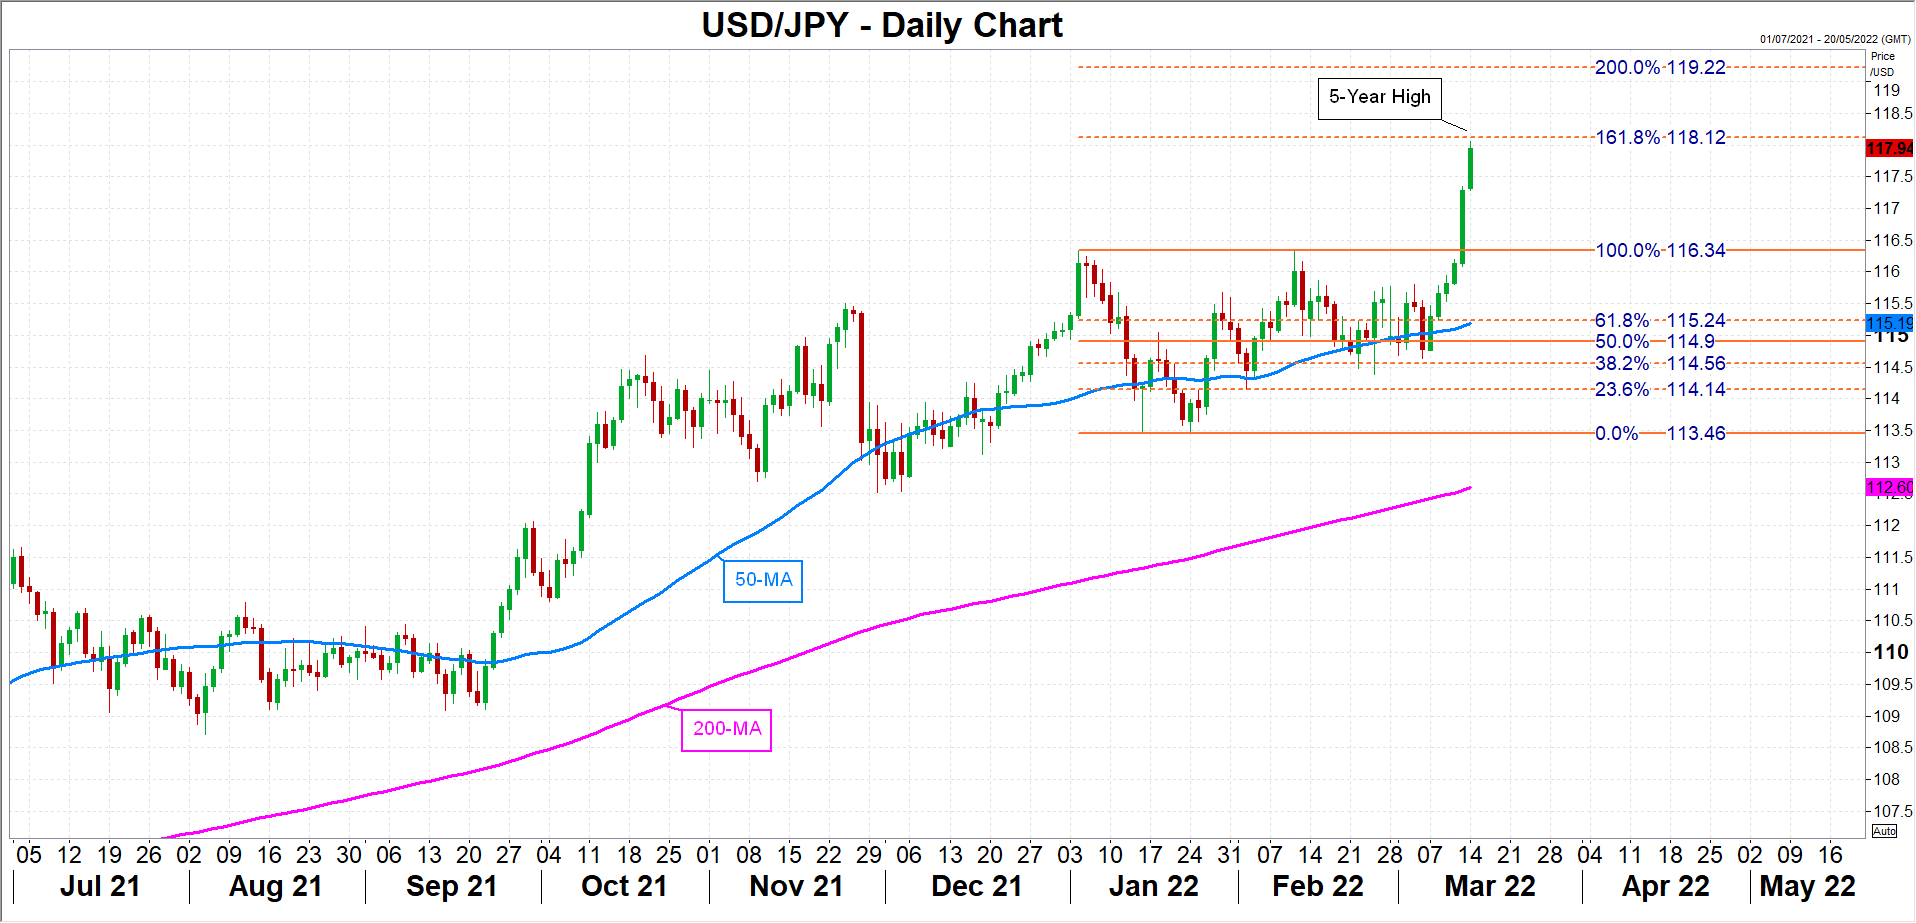
Task: Click the date range text at top right
Action: 1835,39
